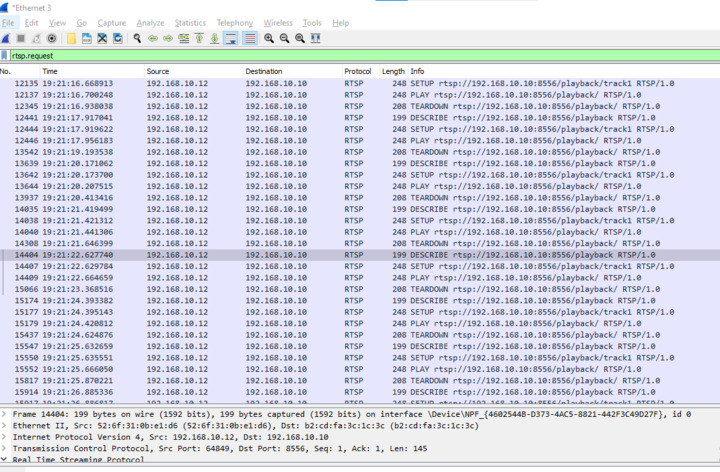
Task: Click the resize columns icon
Action: point(316,38)
